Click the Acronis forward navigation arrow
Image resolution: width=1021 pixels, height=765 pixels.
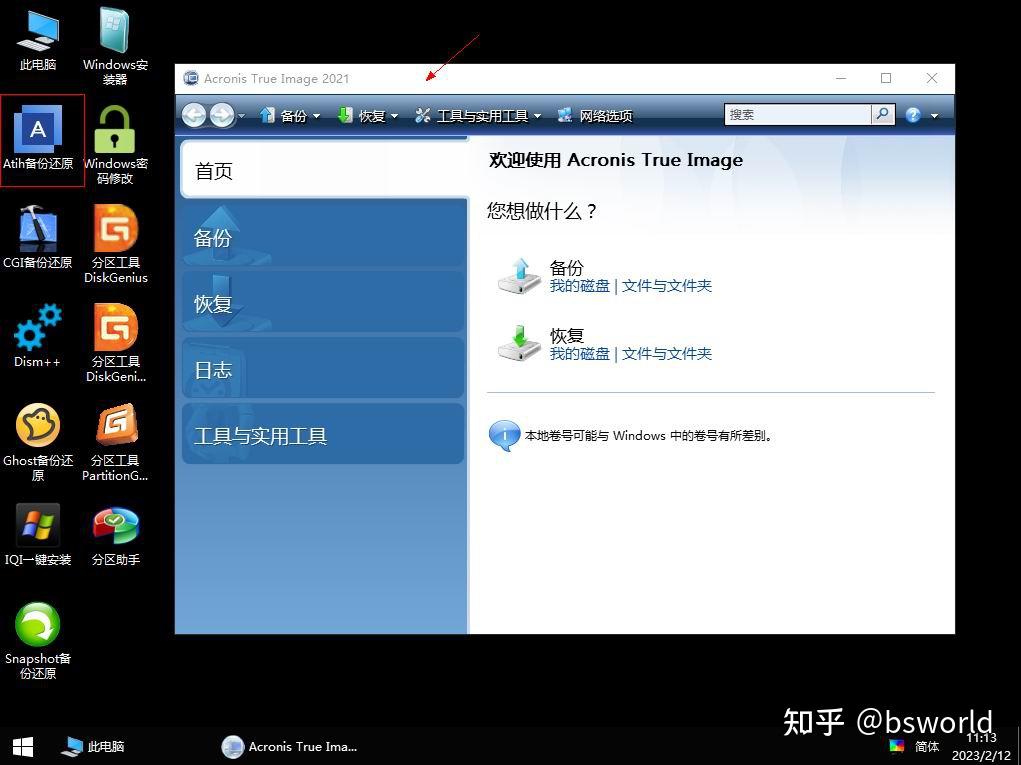click(x=222, y=115)
